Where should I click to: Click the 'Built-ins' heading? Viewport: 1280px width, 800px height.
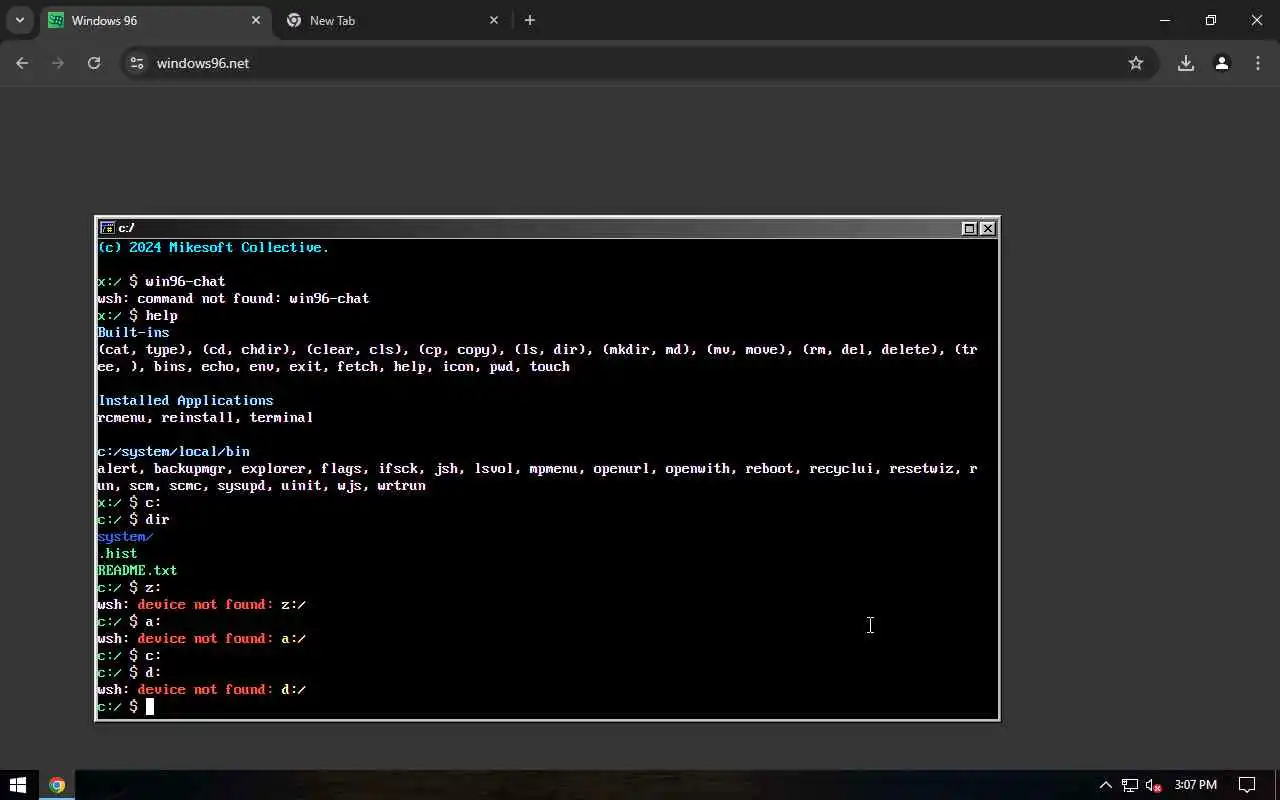pos(133,332)
